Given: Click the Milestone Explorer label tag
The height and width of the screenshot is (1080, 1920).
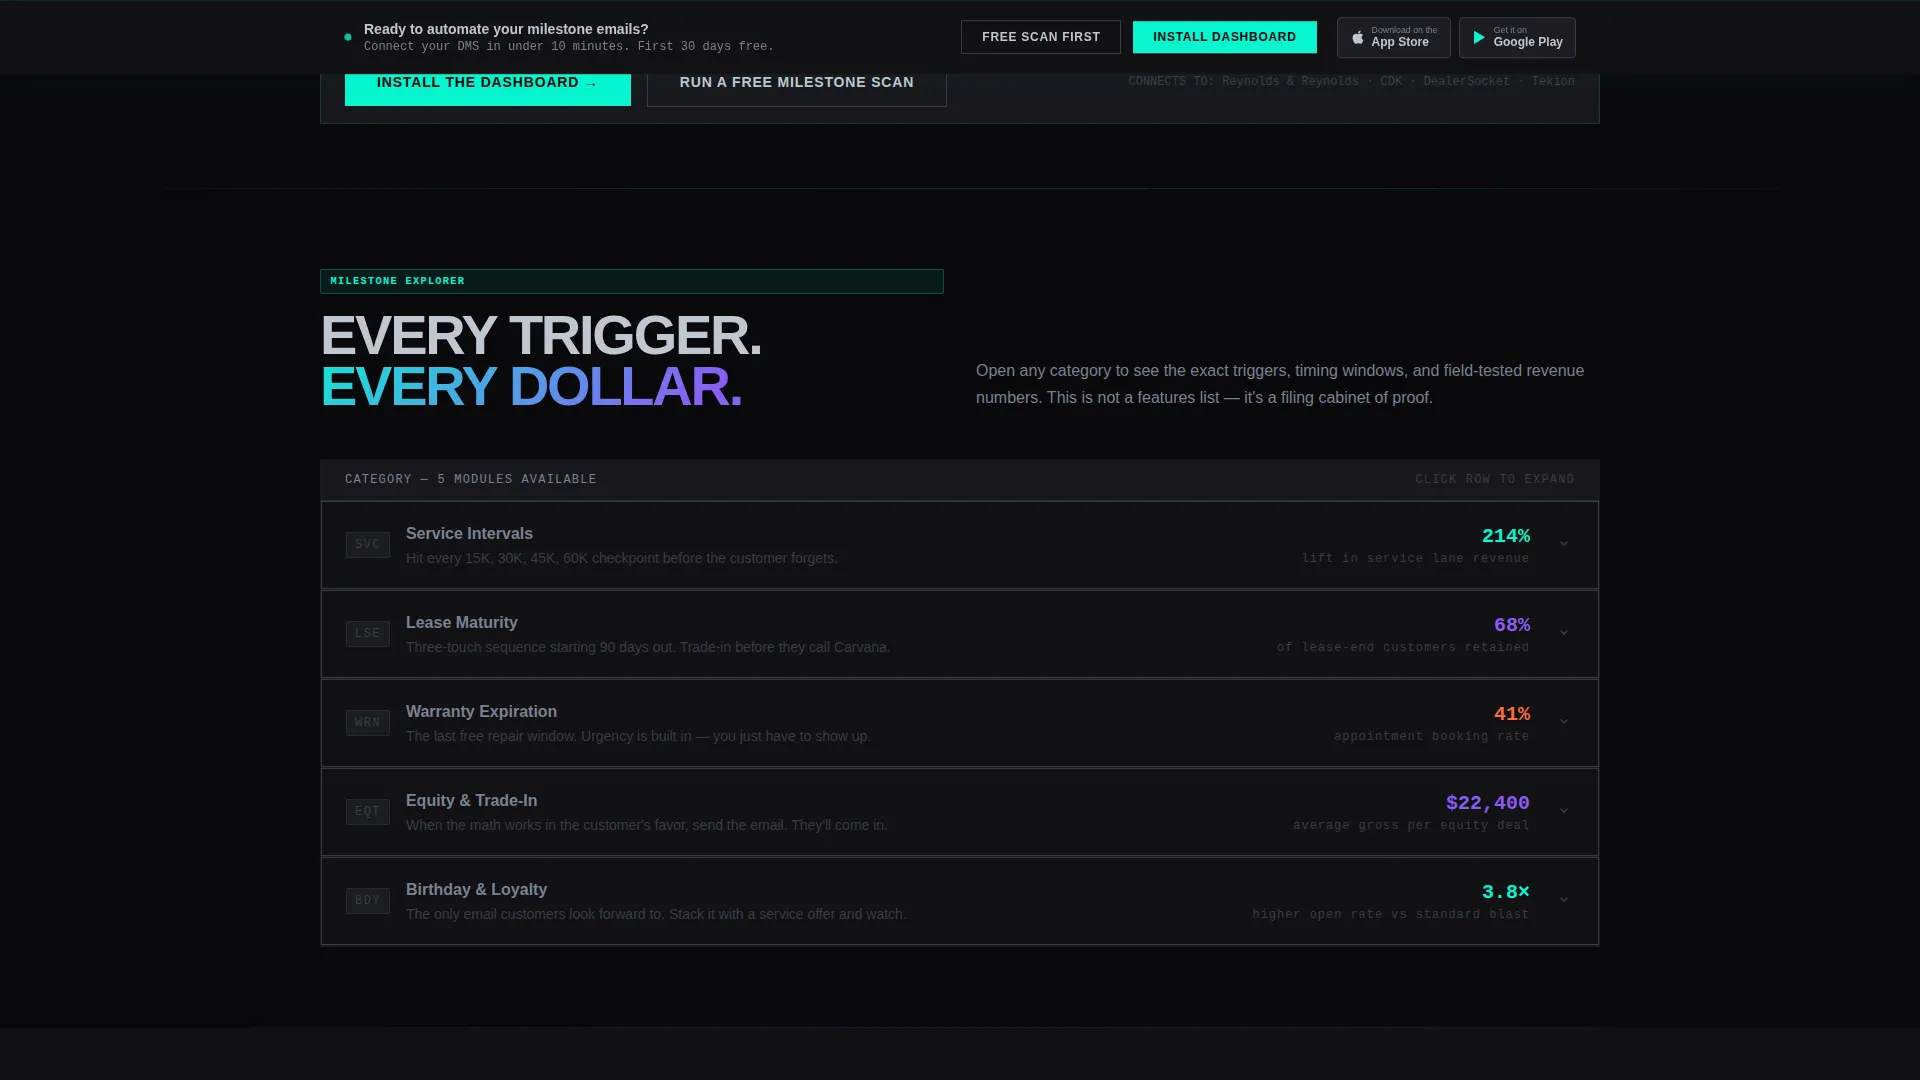Looking at the screenshot, I should (x=632, y=281).
